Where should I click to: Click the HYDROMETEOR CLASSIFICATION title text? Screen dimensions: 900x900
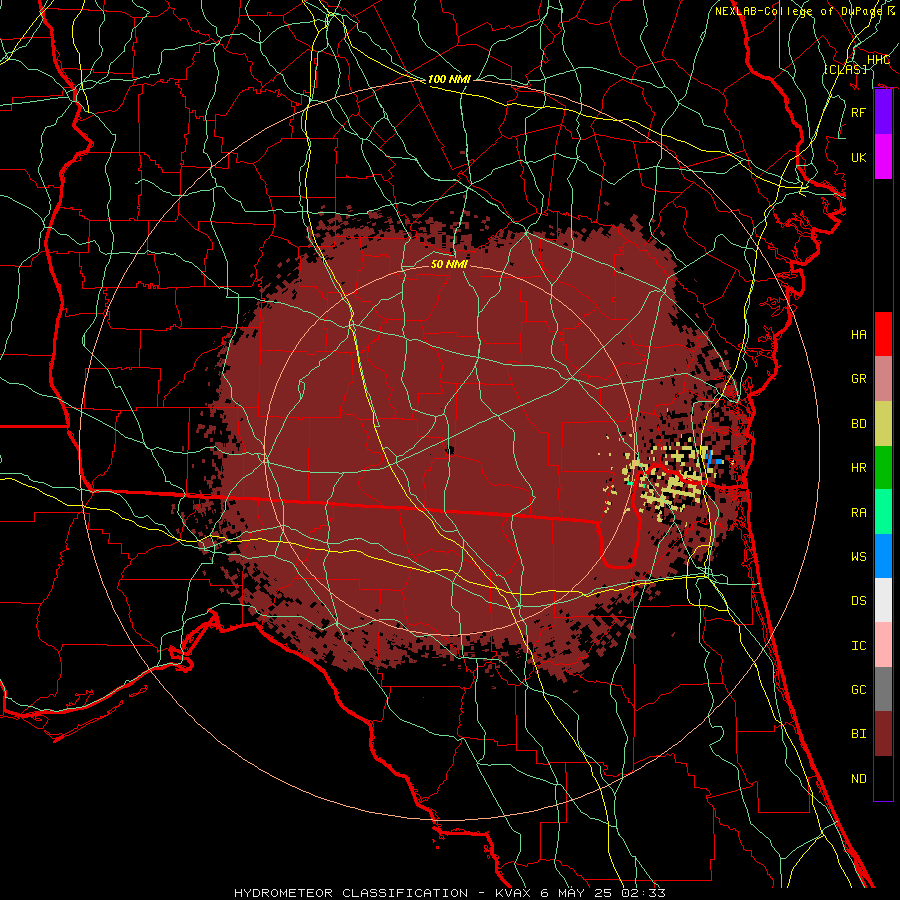point(351,893)
